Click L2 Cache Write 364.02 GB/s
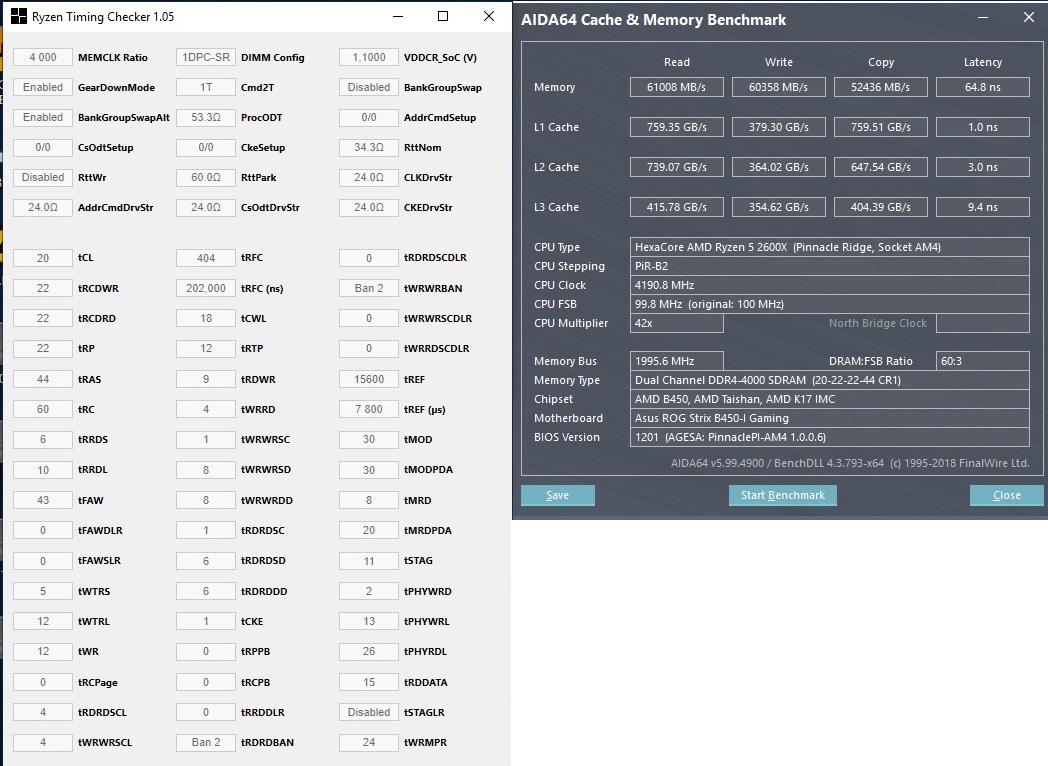The width and height of the screenshot is (1048, 766). click(x=779, y=167)
